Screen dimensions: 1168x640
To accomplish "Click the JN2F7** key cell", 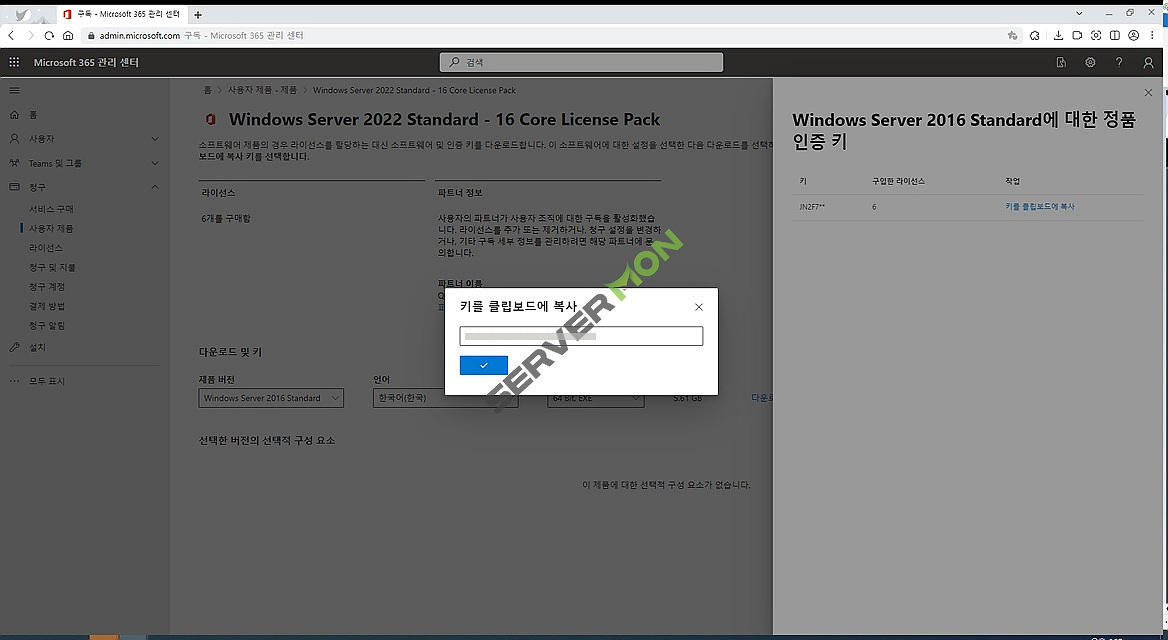I will click(x=812, y=206).
